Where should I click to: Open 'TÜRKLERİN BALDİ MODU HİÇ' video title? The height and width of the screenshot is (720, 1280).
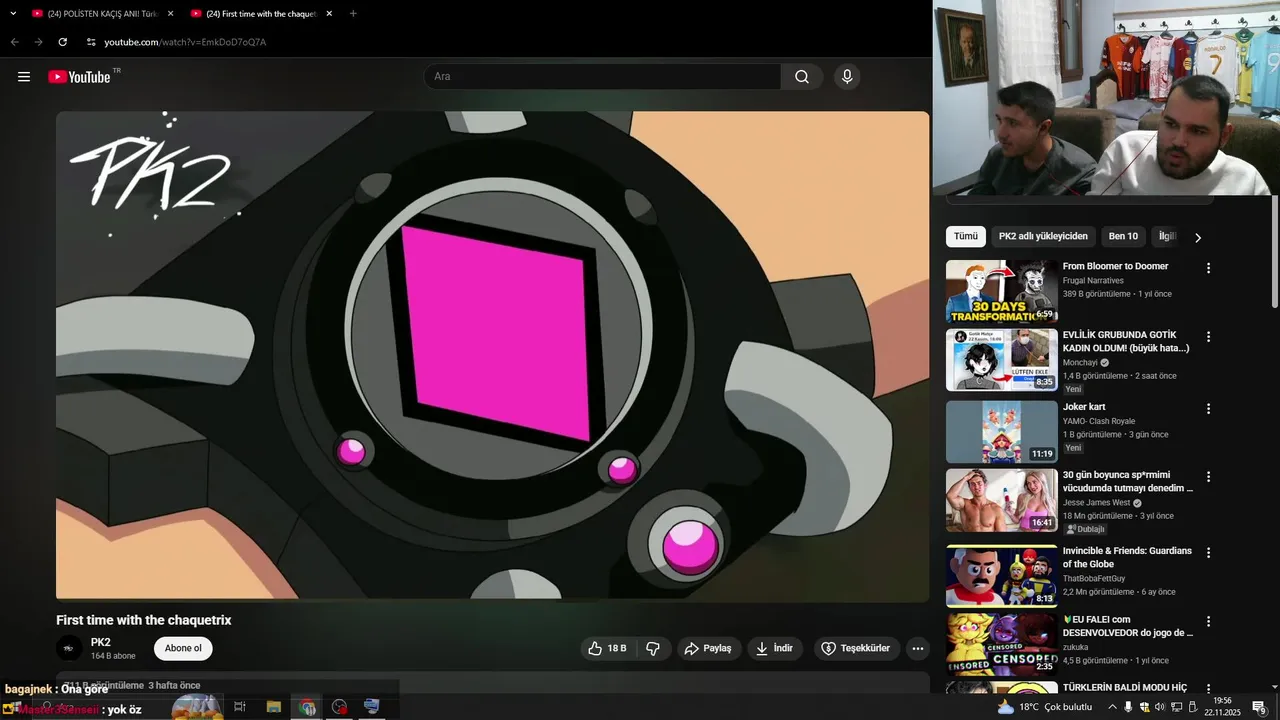[x=1125, y=687]
